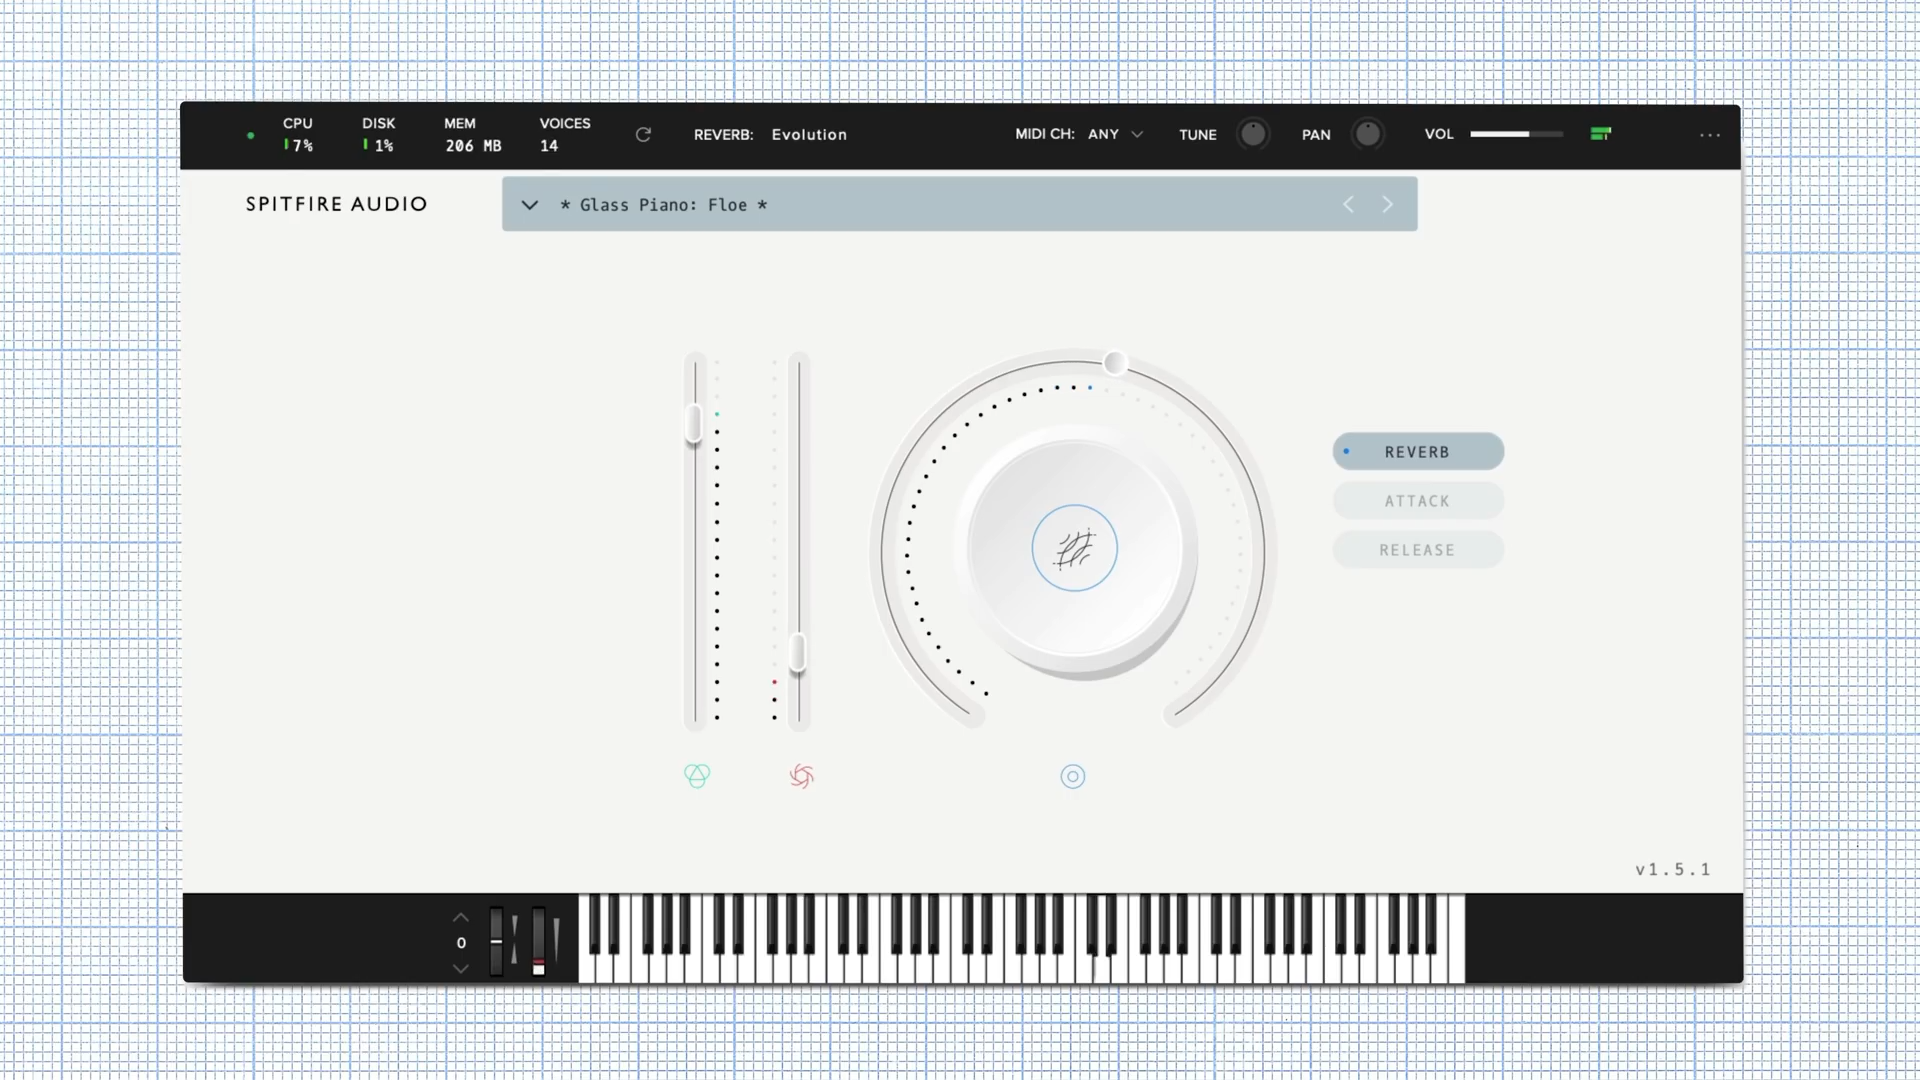Click the blue circle icon below the big knob
The height and width of the screenshot is (1080, 1920).
[x=1073, y=776]
